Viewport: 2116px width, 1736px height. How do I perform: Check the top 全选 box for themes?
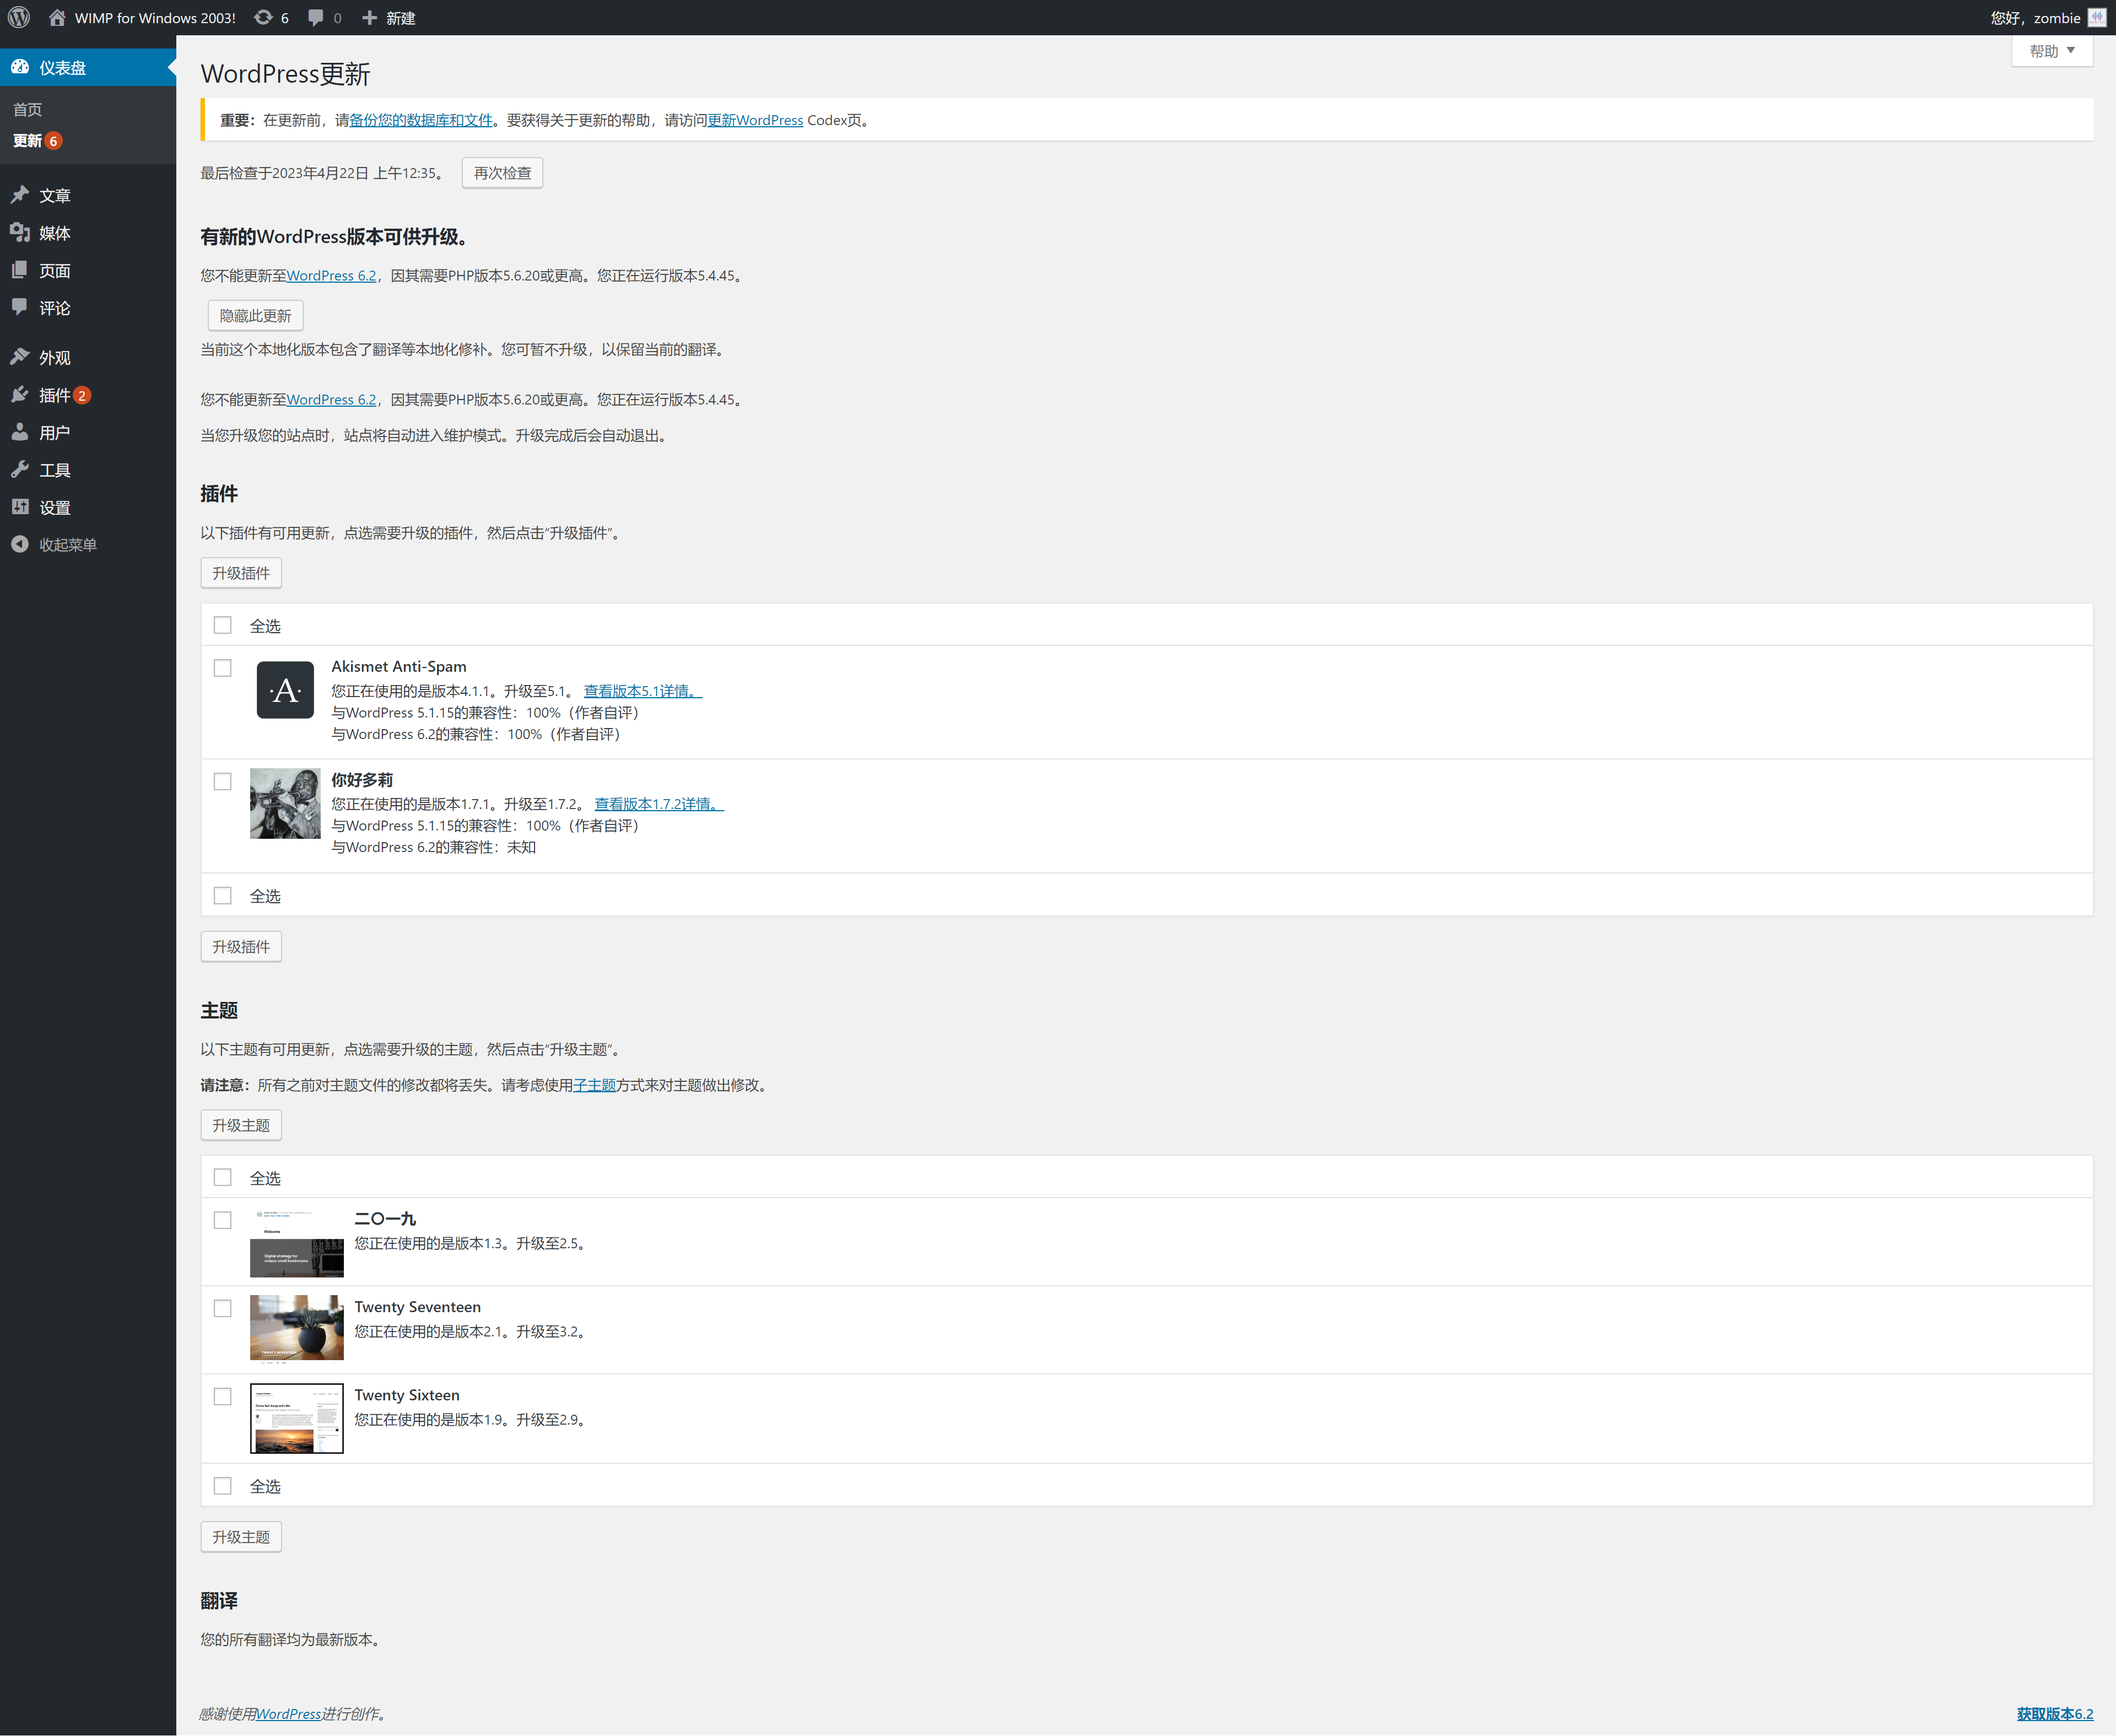pyautogui.click(x=223, y=1177)
